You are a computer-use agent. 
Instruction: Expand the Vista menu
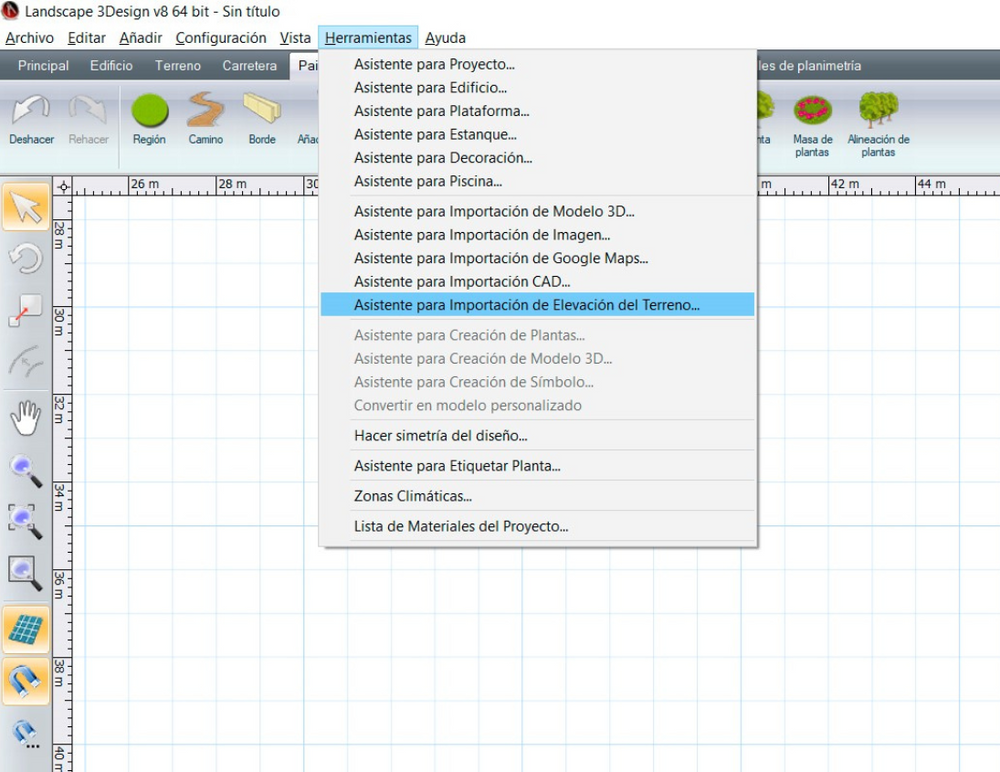point(295,38)
